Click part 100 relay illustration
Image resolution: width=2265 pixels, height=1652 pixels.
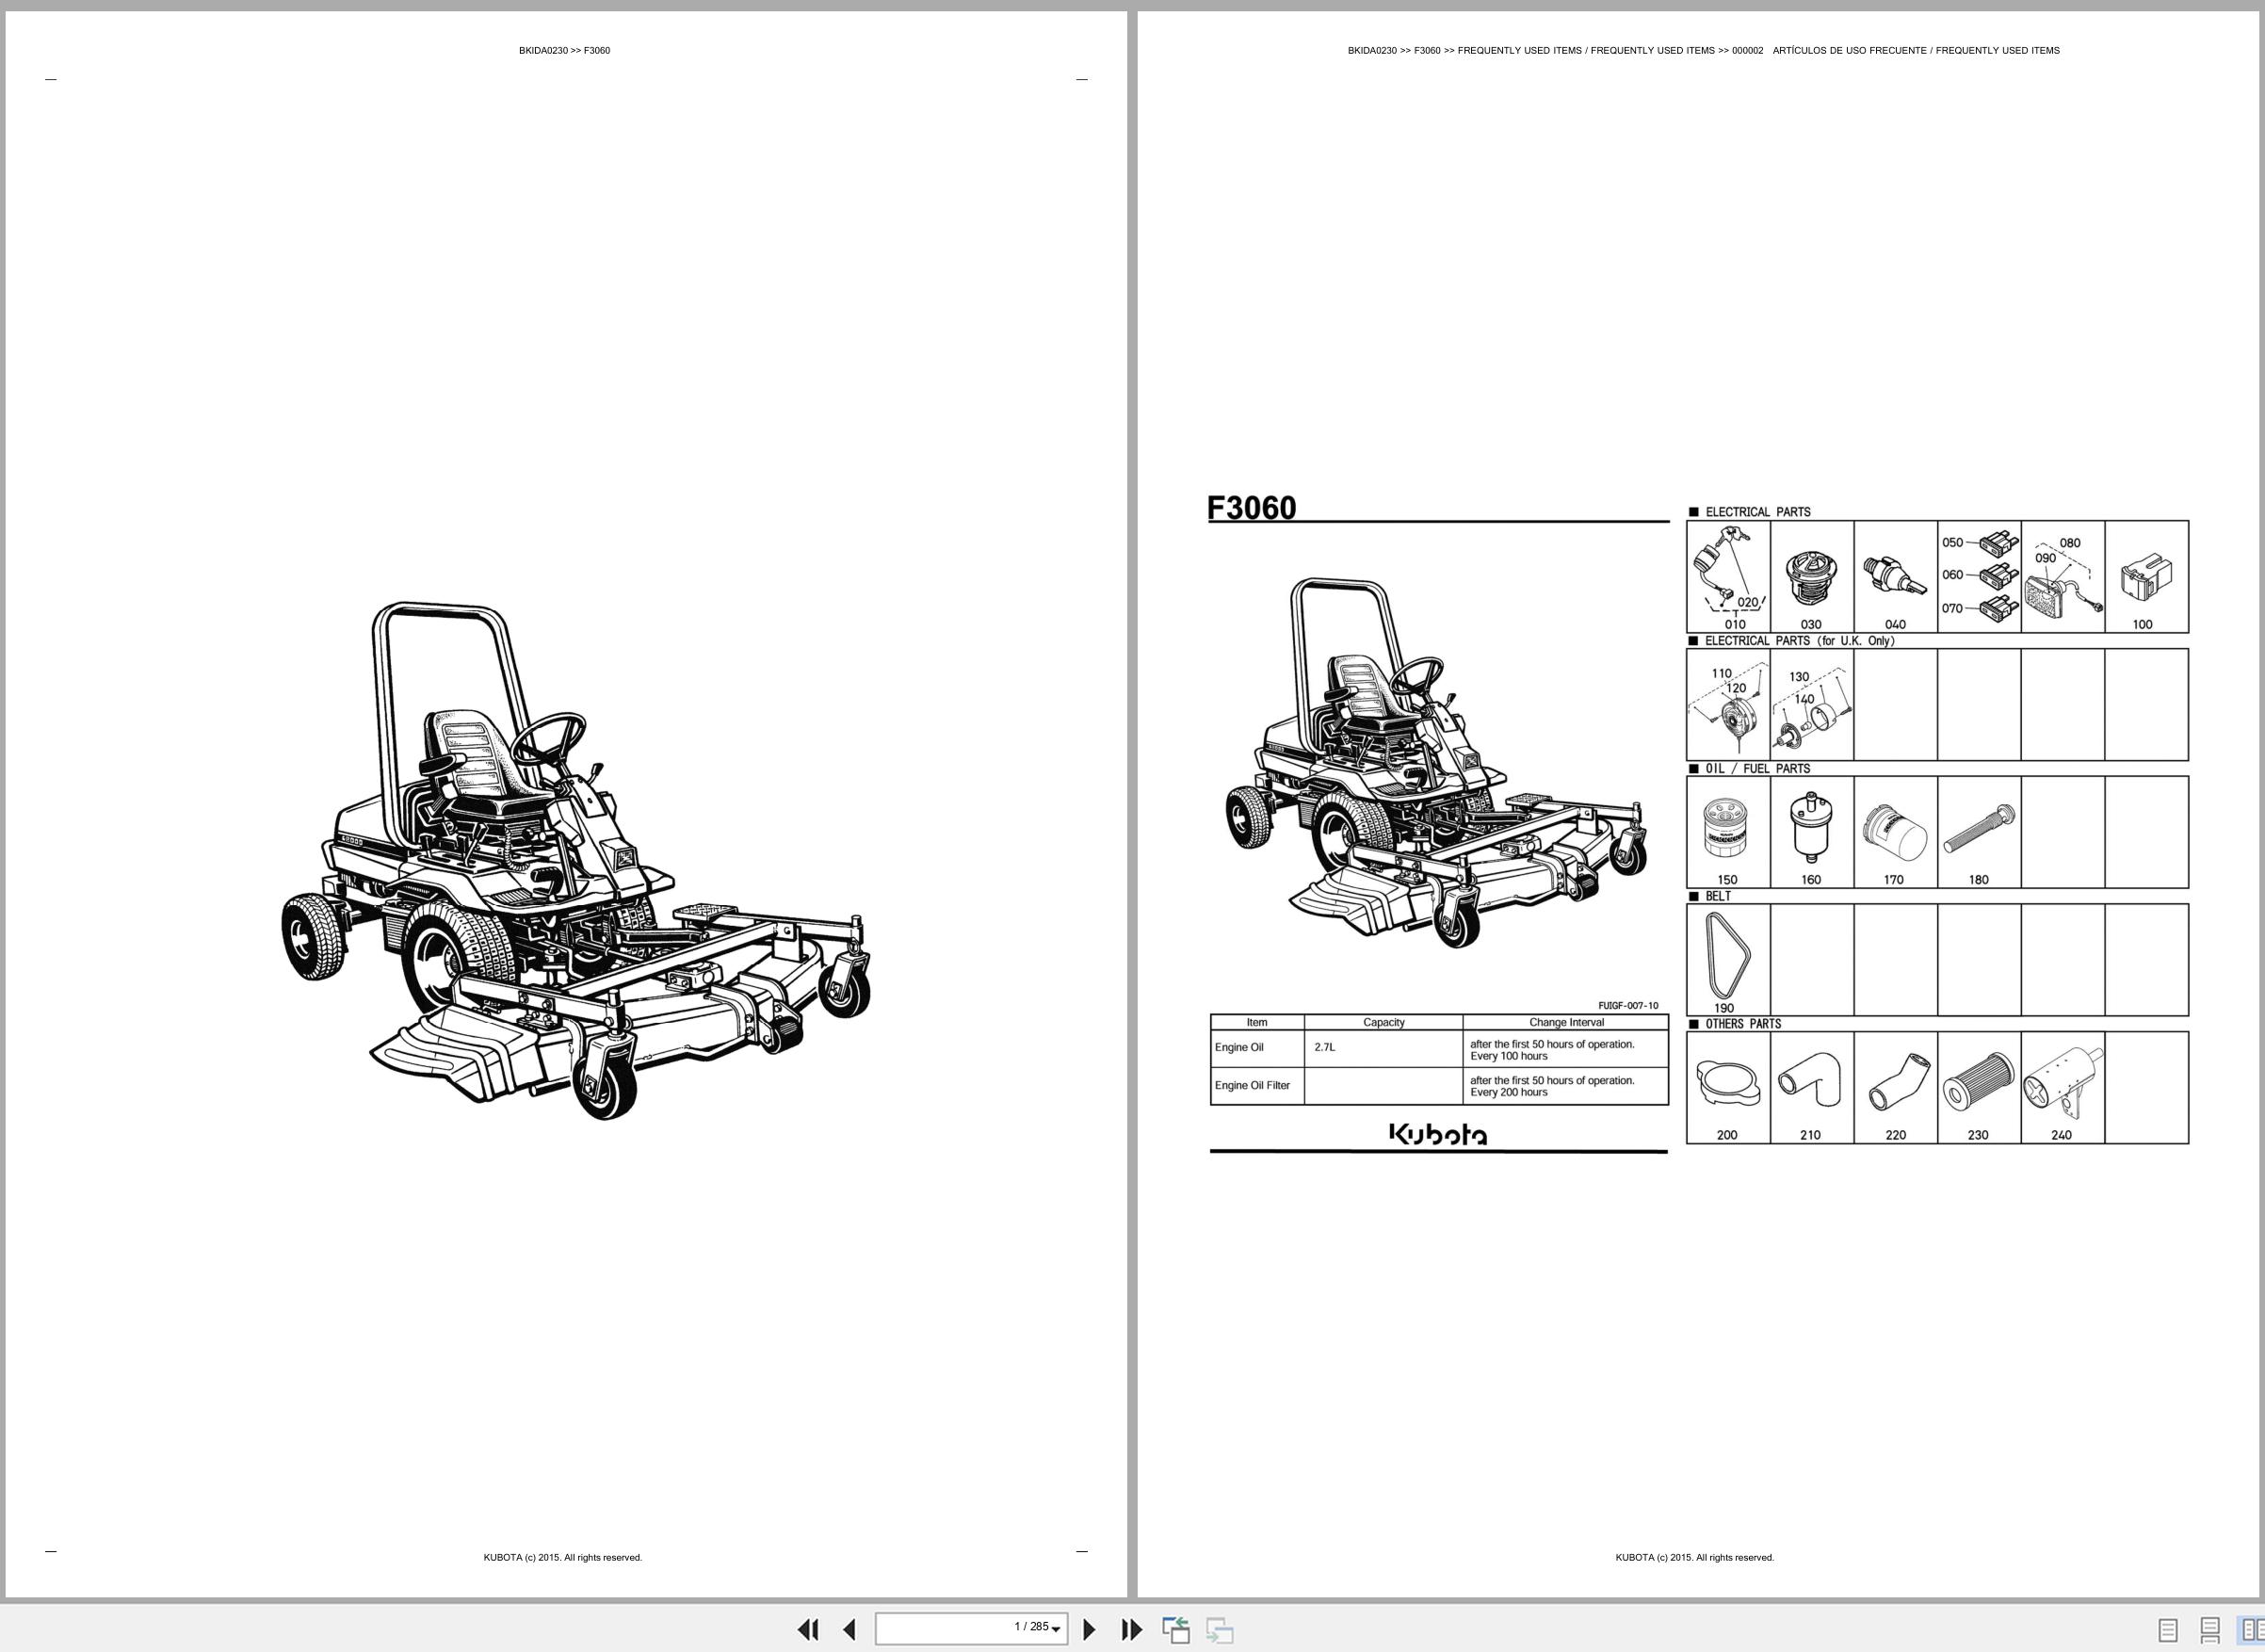point(2146,577)
